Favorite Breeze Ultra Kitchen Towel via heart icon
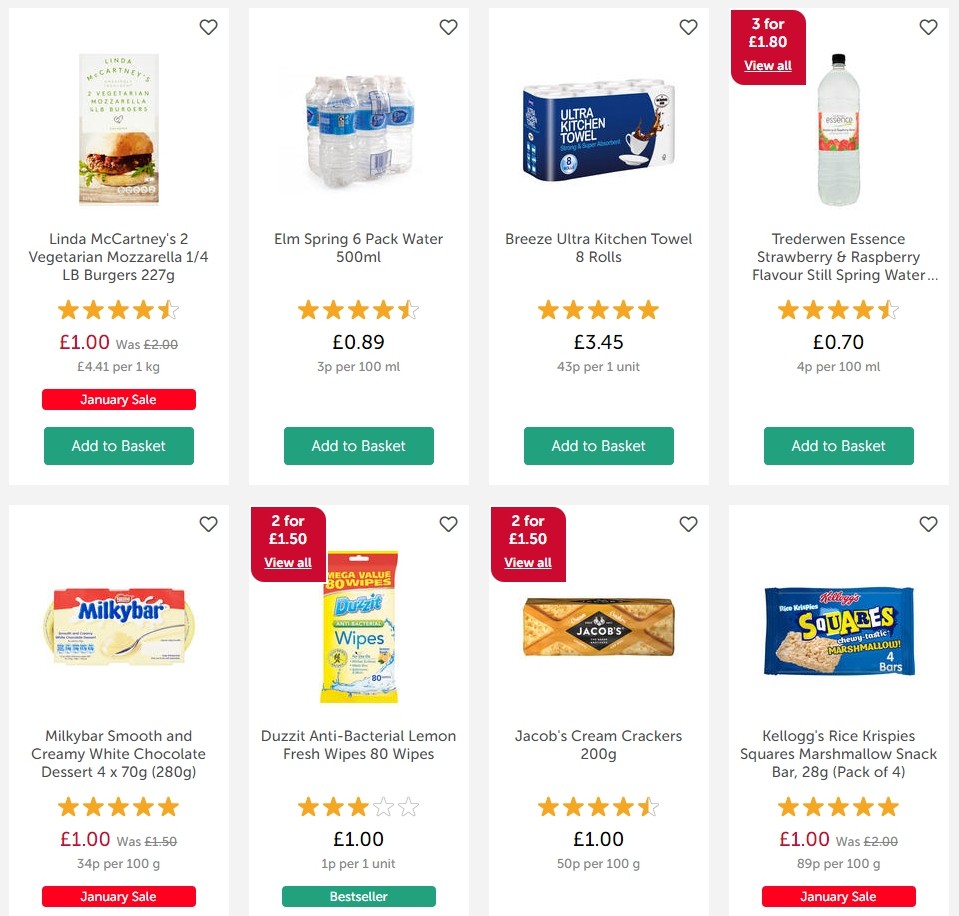This screenshot has width=959, height=916. pos(688,27)
